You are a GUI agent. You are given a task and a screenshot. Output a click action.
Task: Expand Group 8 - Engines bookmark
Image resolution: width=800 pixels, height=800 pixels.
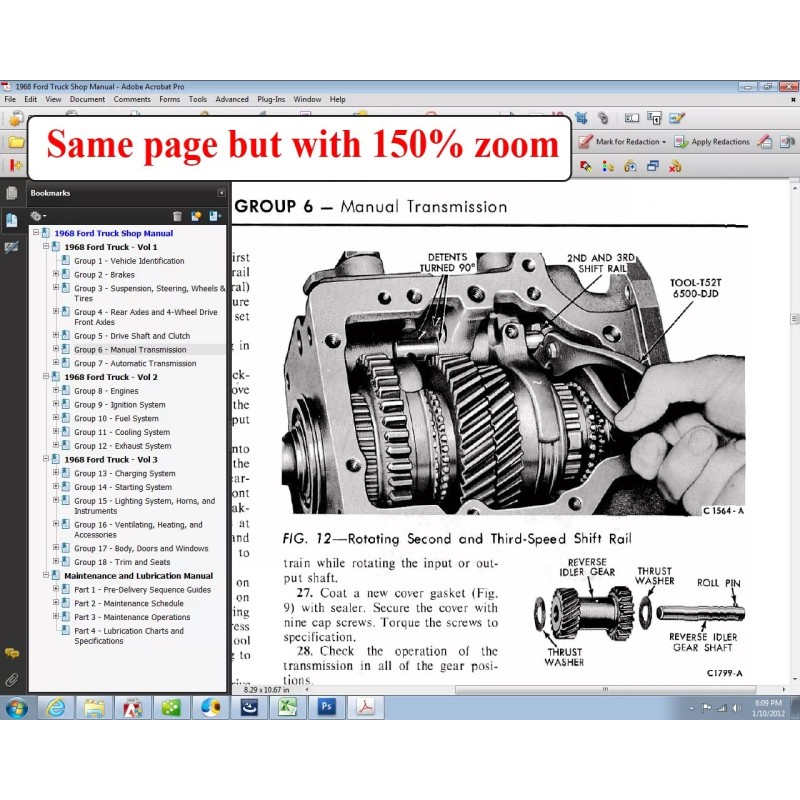pyautogui.click(x=57, y=391)
